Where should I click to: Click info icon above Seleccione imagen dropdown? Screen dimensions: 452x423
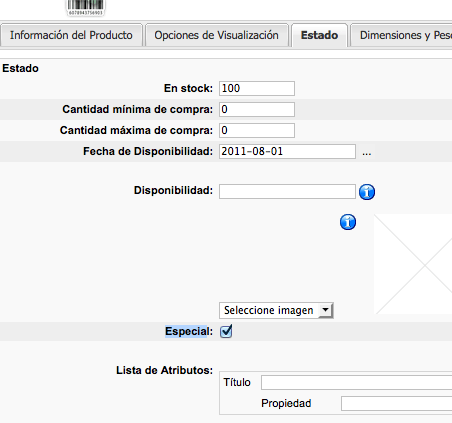click(348, 222)
